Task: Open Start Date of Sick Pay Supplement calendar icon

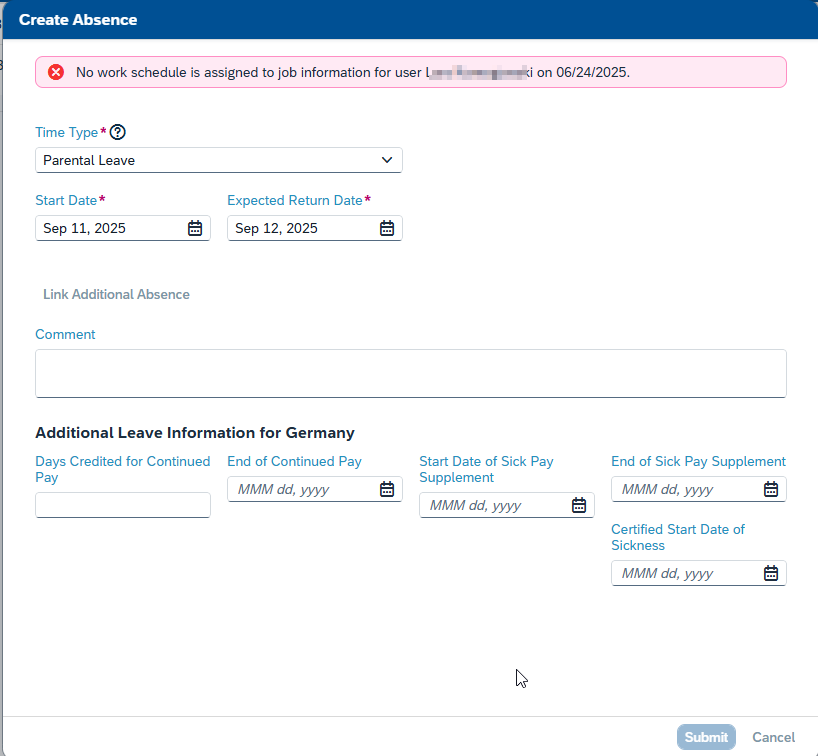Action: pos(579,505)
